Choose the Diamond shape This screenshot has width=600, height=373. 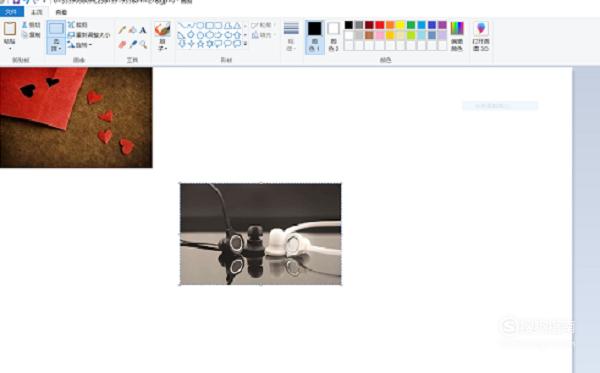tap(191, 35)
